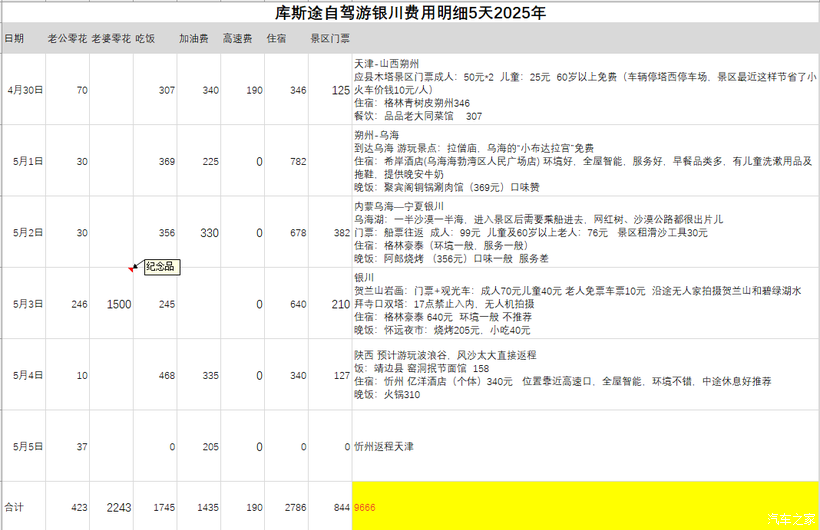Click the yellow total cell showing 9666

(586, 506)
